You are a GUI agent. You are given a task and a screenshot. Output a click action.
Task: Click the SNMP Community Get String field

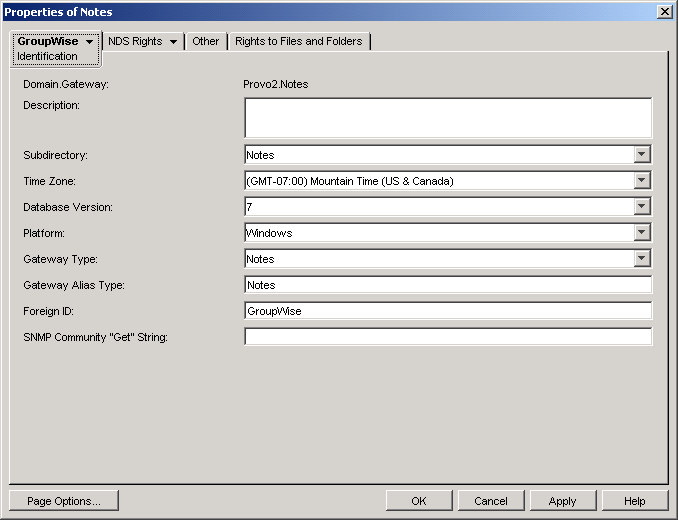tap(448, 337)
